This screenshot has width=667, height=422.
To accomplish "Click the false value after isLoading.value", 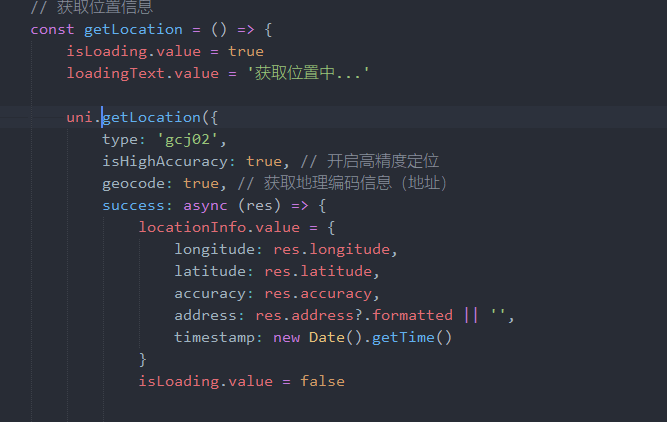I will (x=322, y=381).
